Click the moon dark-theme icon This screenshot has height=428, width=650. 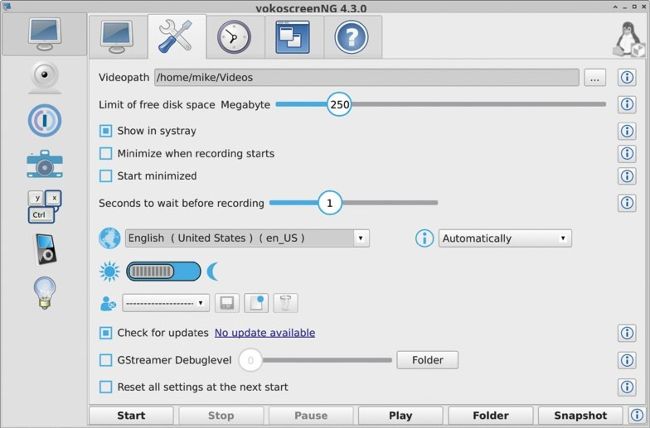click(x=213, y=272)
